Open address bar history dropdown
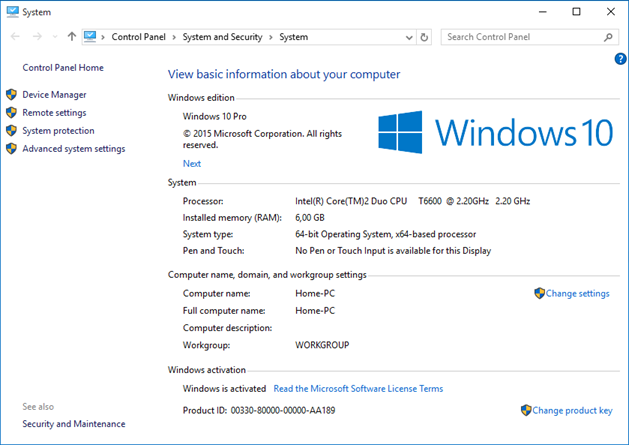629x445 pixels. pos(409,37)
